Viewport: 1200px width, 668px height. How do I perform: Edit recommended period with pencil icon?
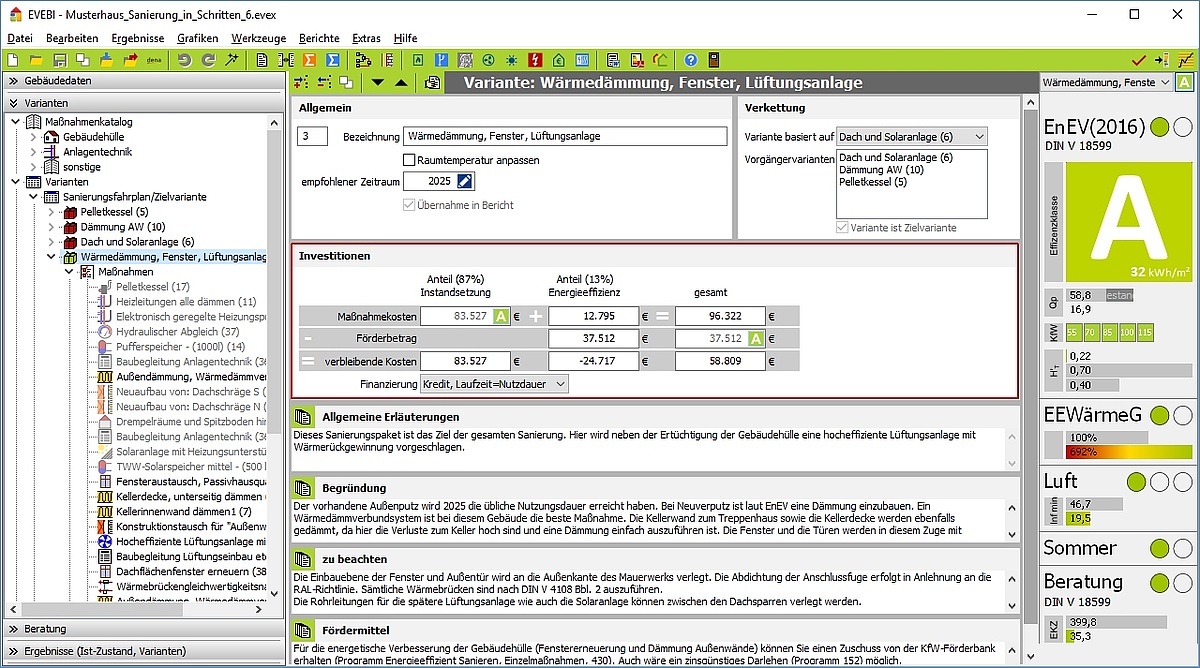tap(465, 181)
